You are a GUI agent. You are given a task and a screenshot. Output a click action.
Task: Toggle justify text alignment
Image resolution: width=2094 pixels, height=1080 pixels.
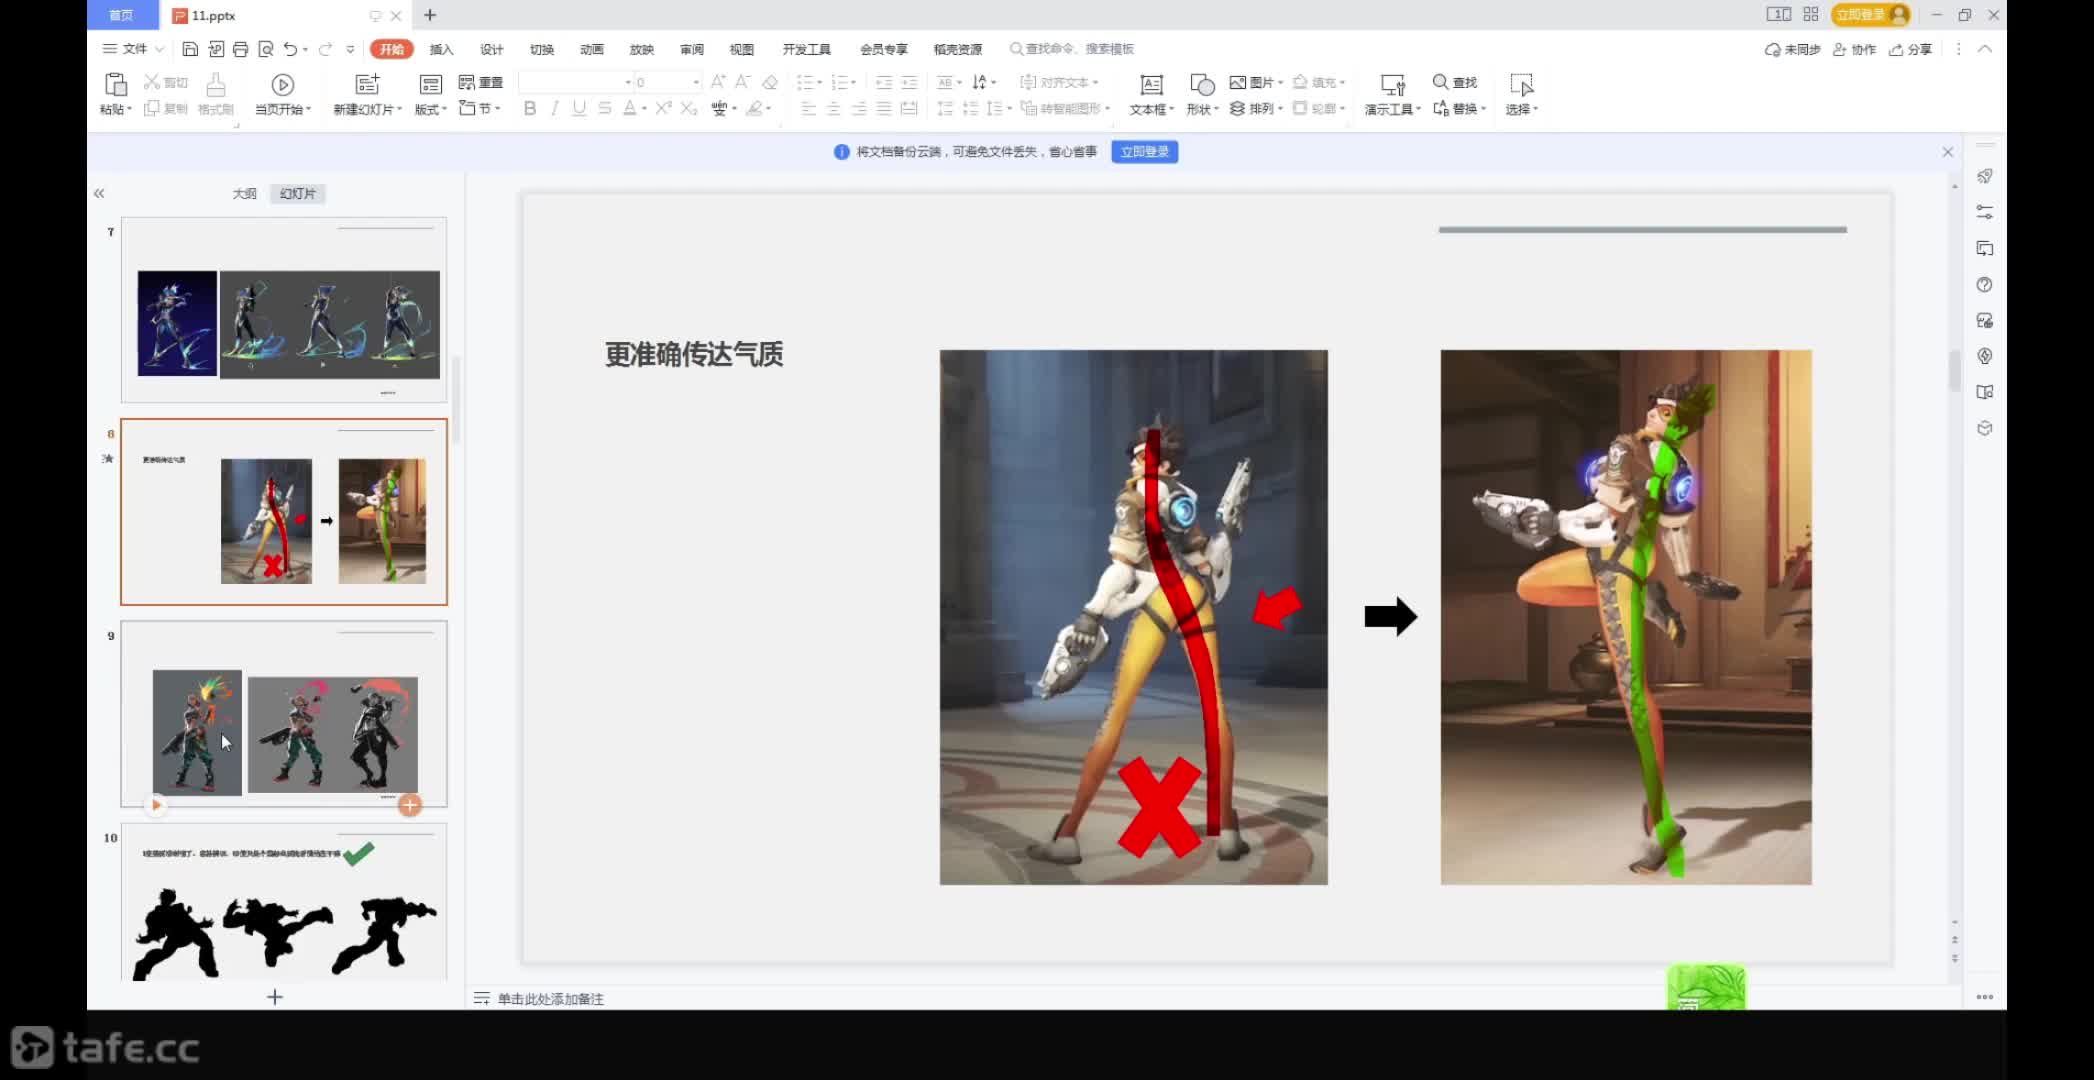tap(884, 108)
